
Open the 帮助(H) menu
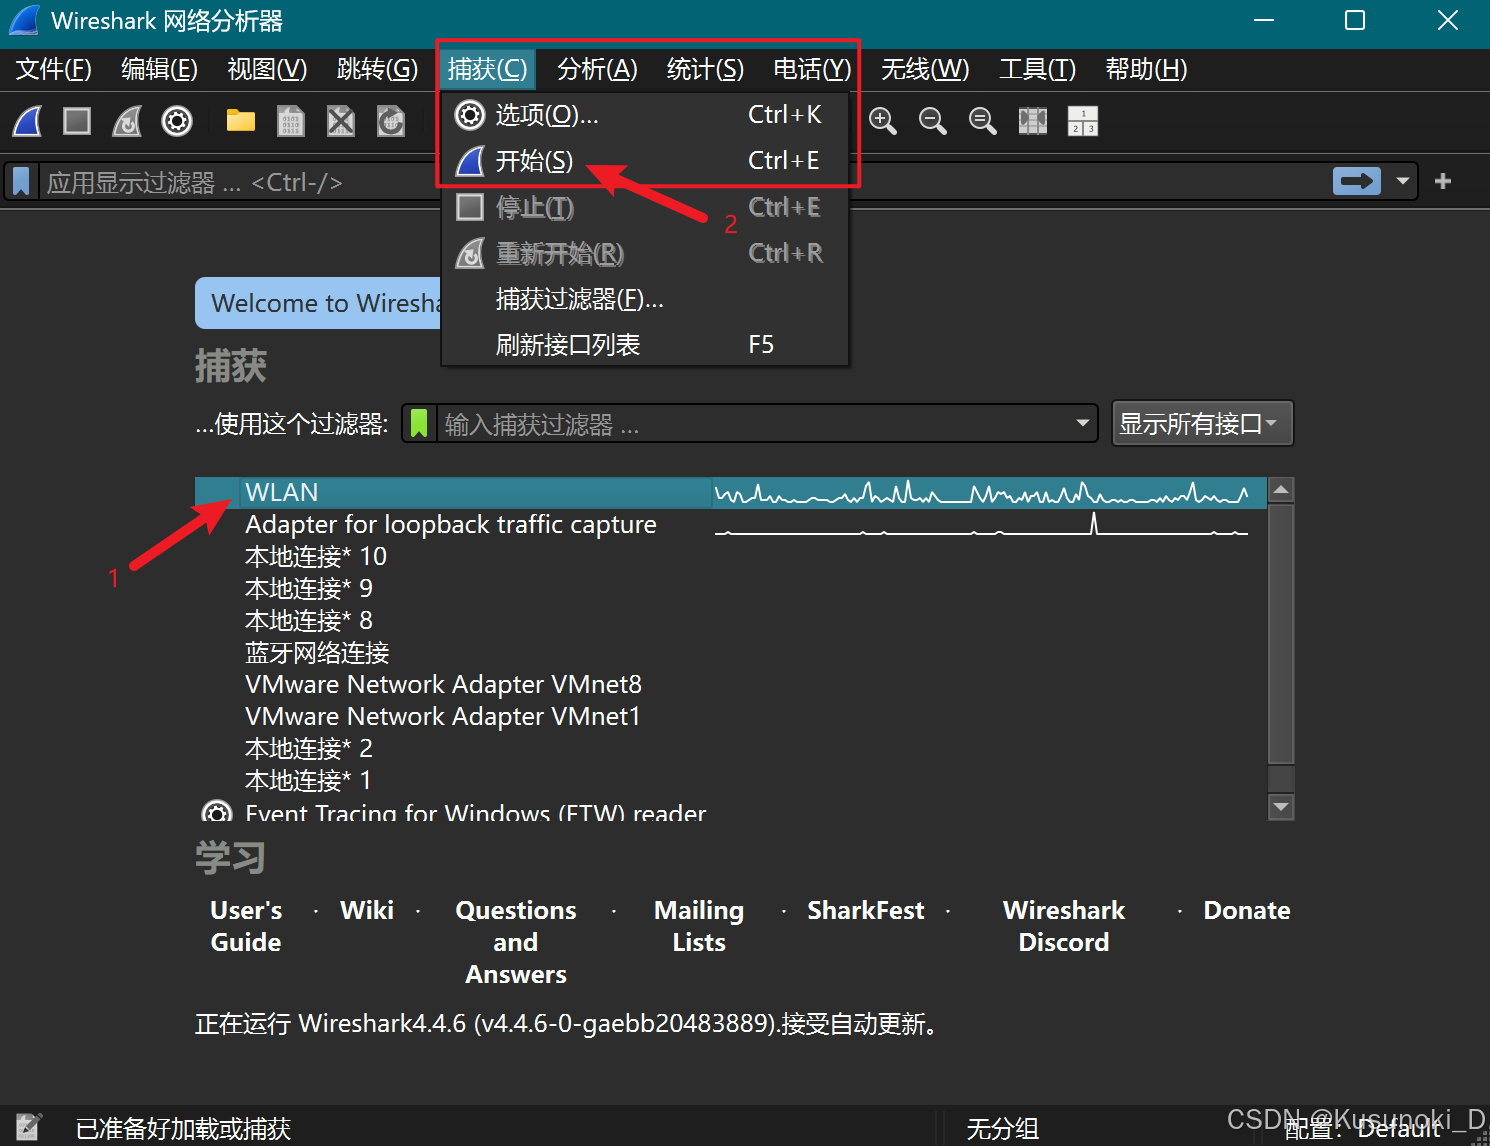click(1146, 69)
